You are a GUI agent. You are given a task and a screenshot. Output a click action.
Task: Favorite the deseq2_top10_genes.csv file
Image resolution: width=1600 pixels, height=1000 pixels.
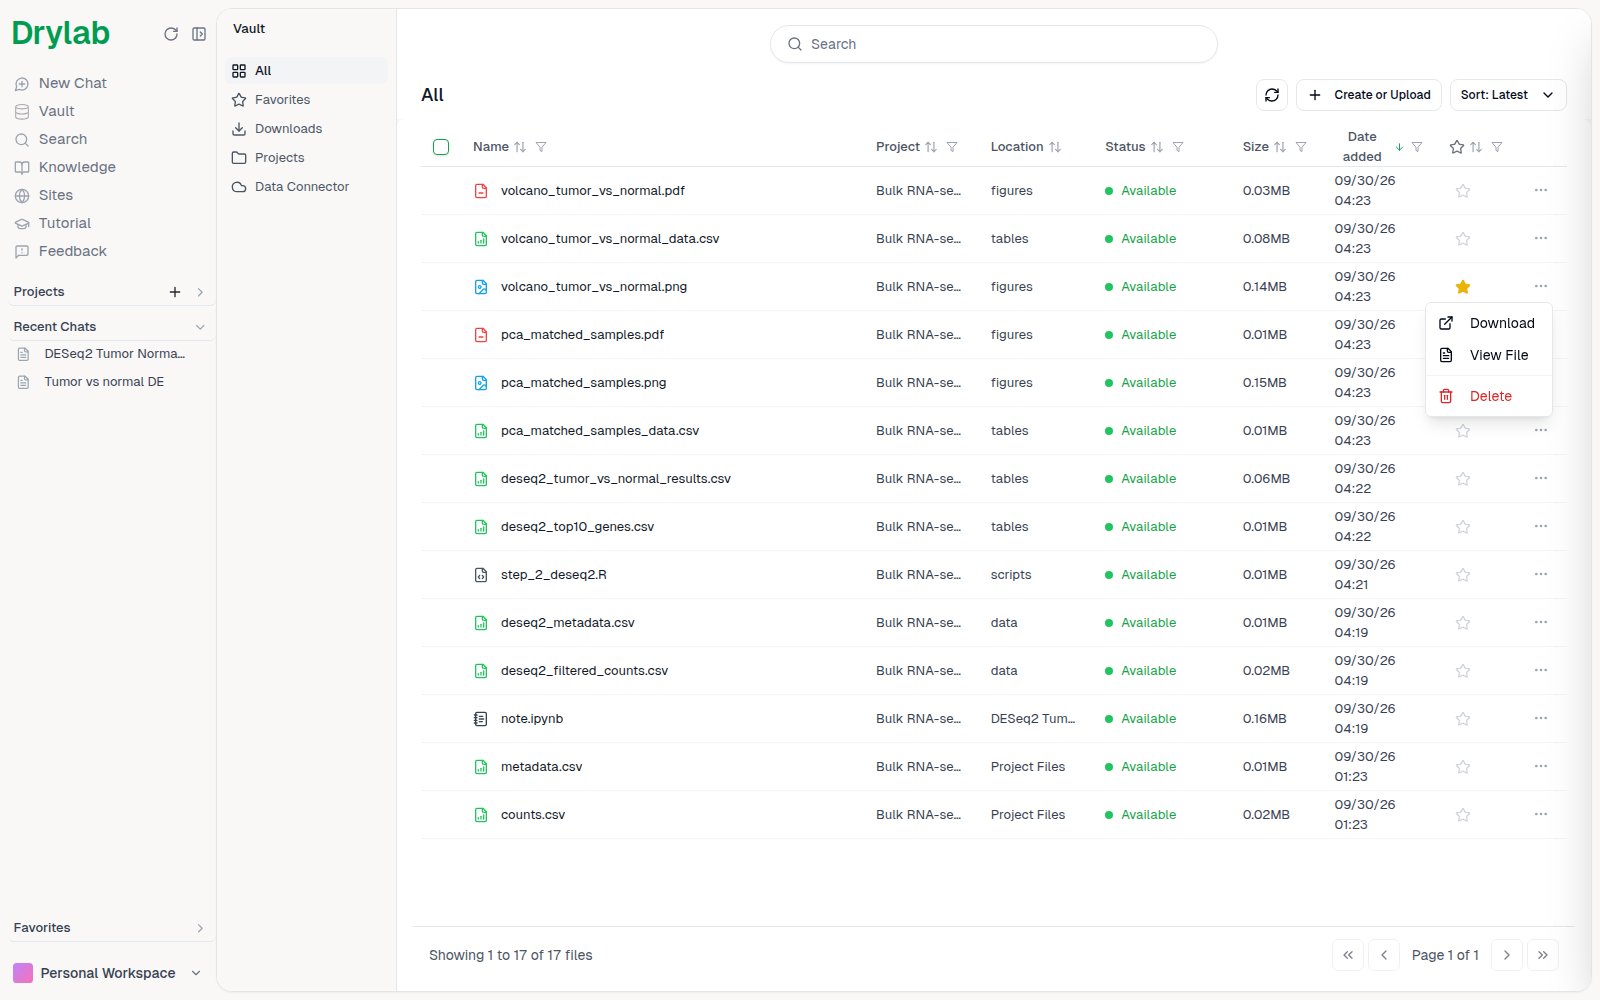(1463, 527)
